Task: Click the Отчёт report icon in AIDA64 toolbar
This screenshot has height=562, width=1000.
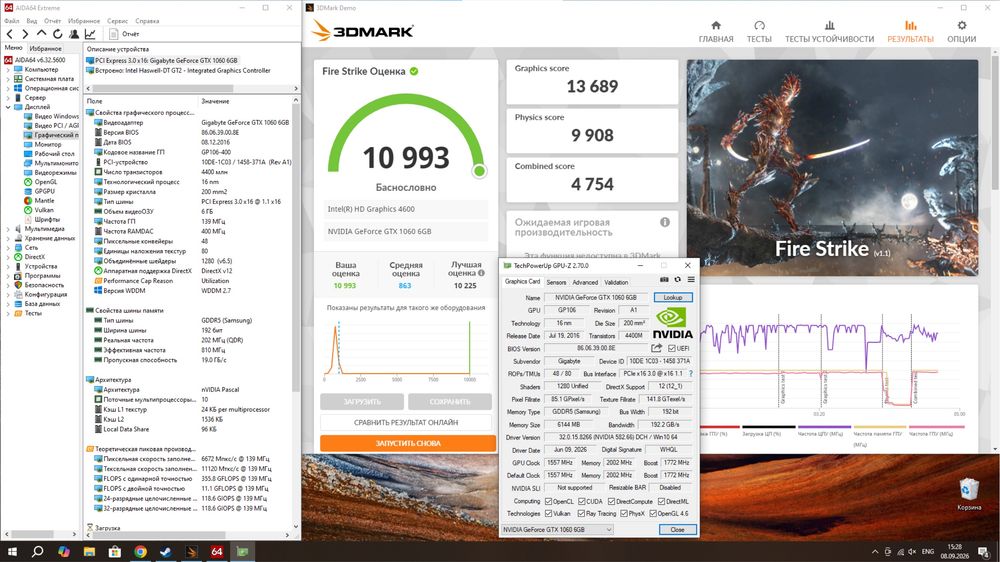Action: (x=114, y=34)
